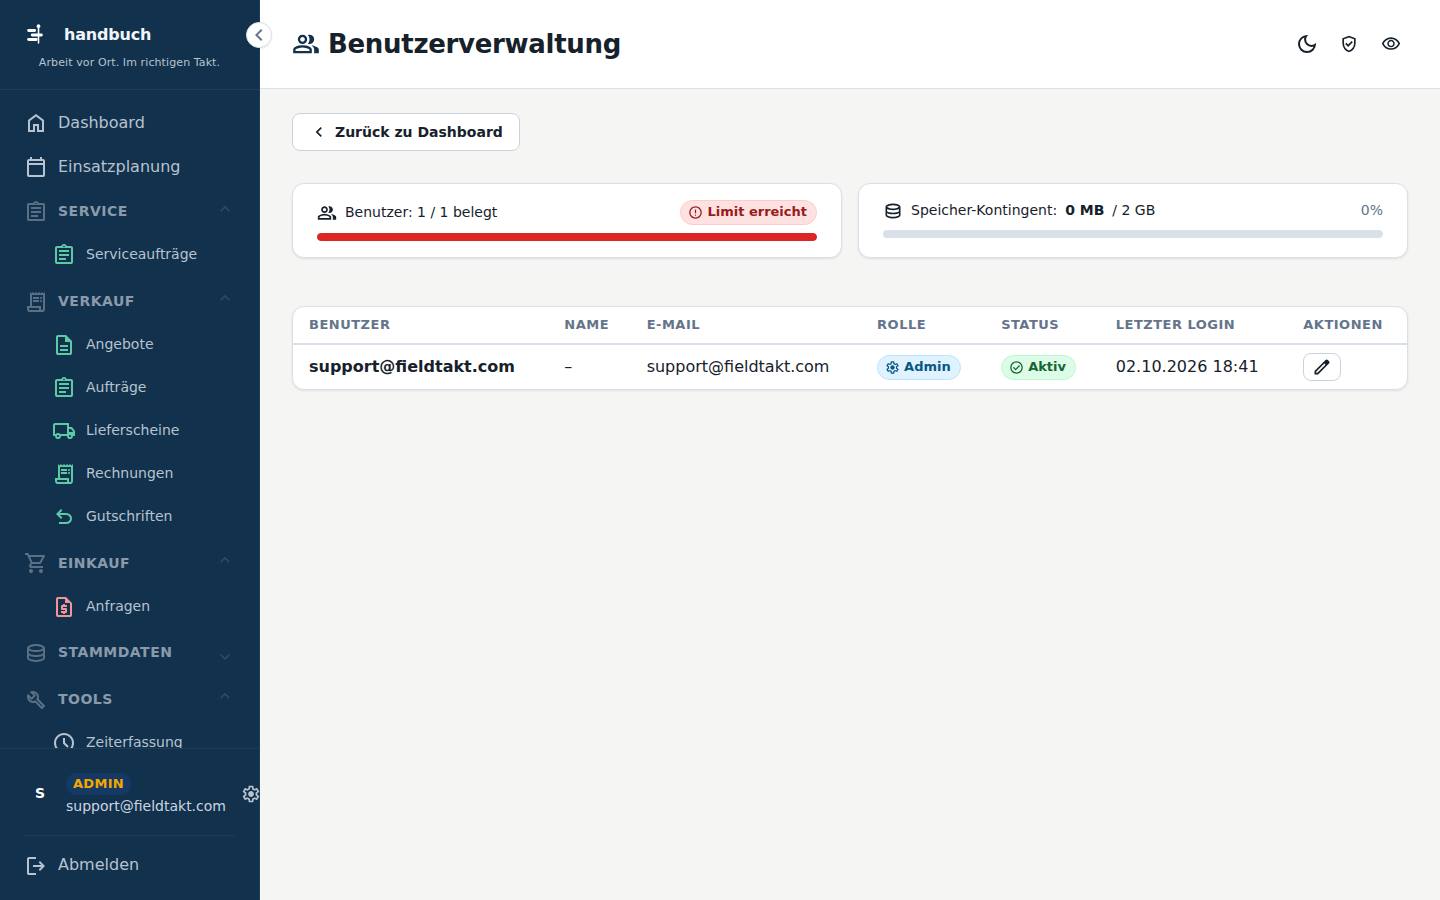1440x900 pixels.
Task: Click the Speicher-Kontingent database icon
Action: coord(893,211)
